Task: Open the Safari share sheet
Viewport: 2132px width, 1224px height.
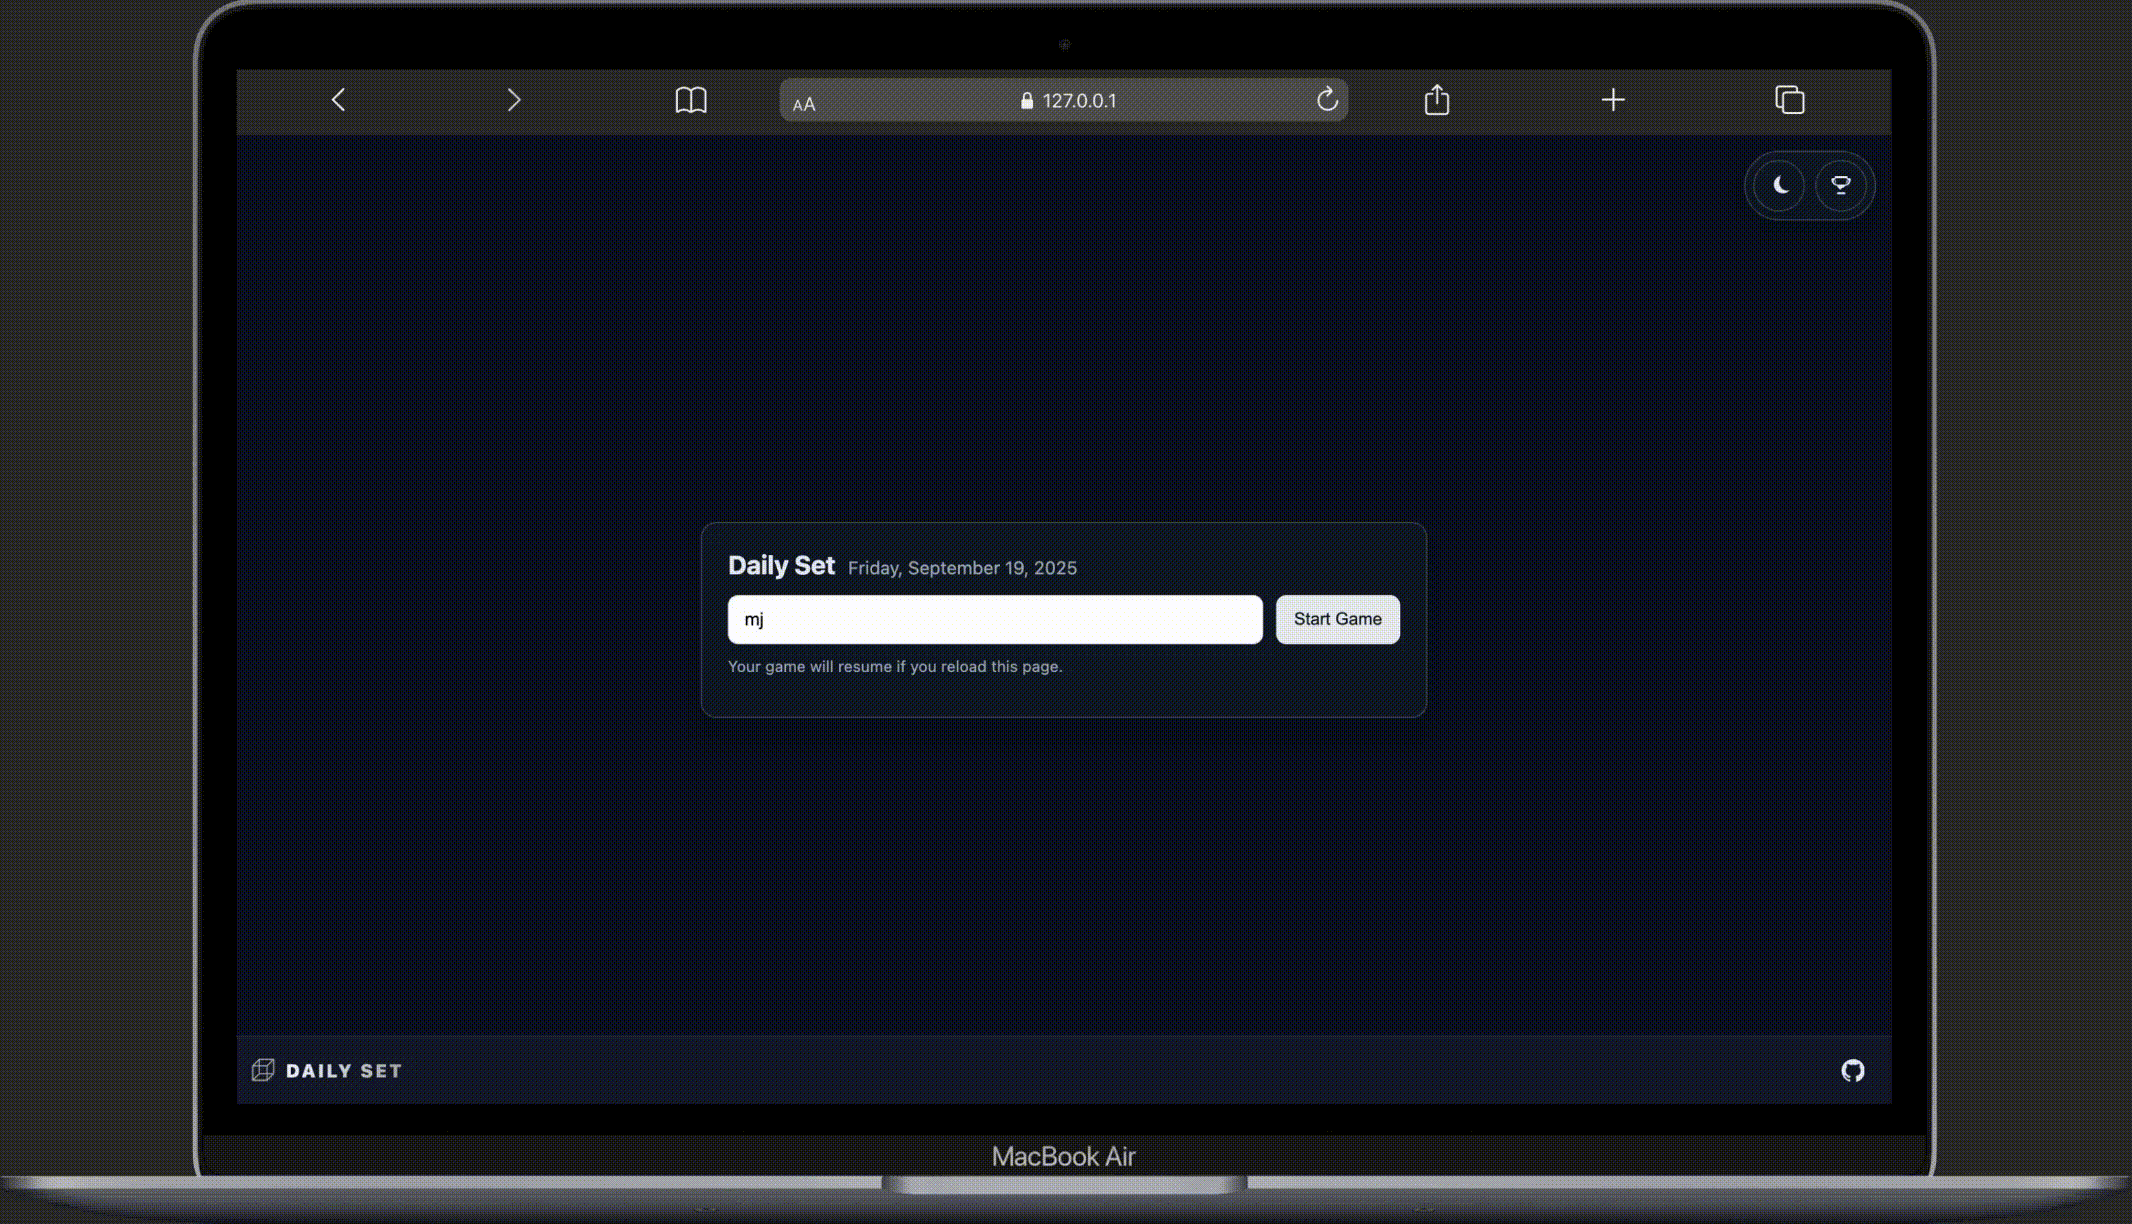Action: pos(1437,100)
